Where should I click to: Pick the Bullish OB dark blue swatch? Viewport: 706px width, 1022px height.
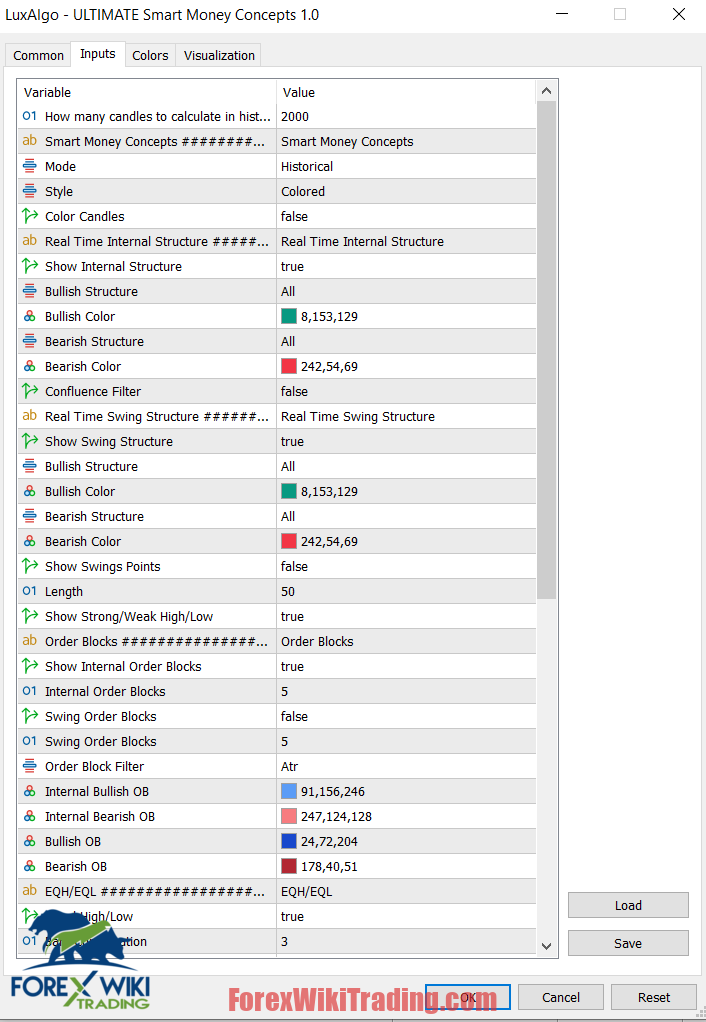289,841
